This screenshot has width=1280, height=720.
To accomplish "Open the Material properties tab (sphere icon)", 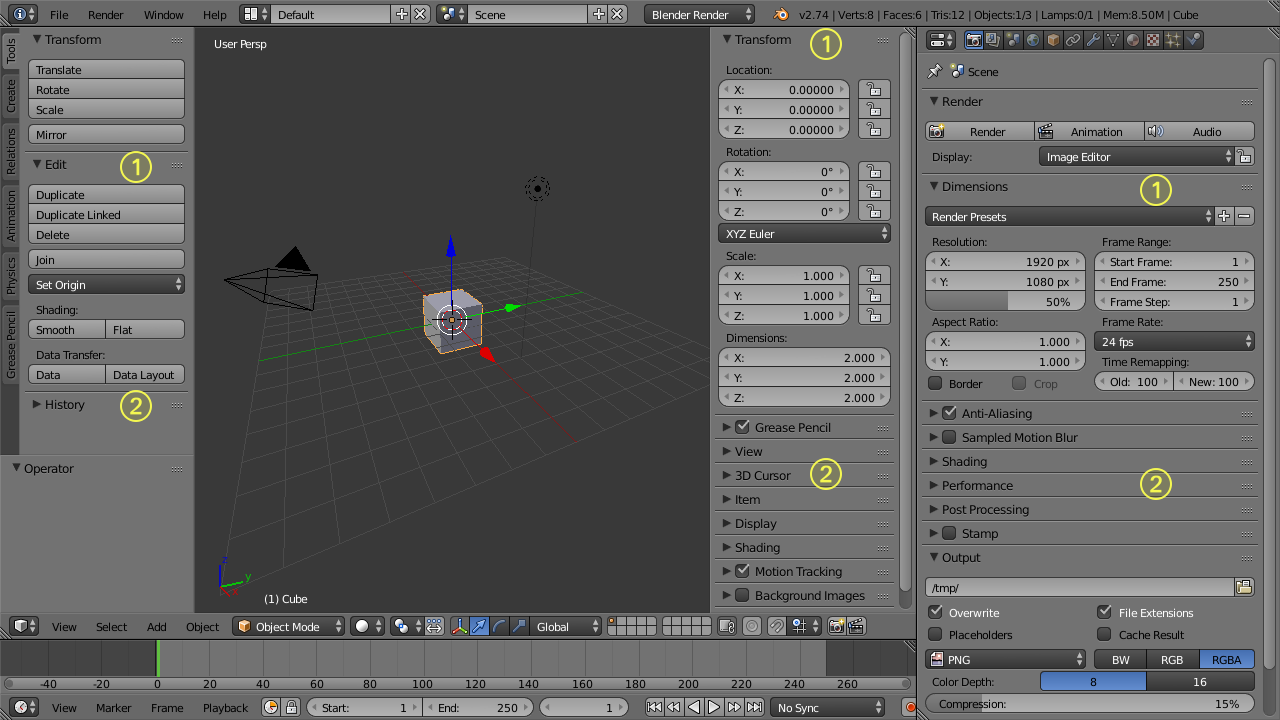I will (x=1131, y=39).
